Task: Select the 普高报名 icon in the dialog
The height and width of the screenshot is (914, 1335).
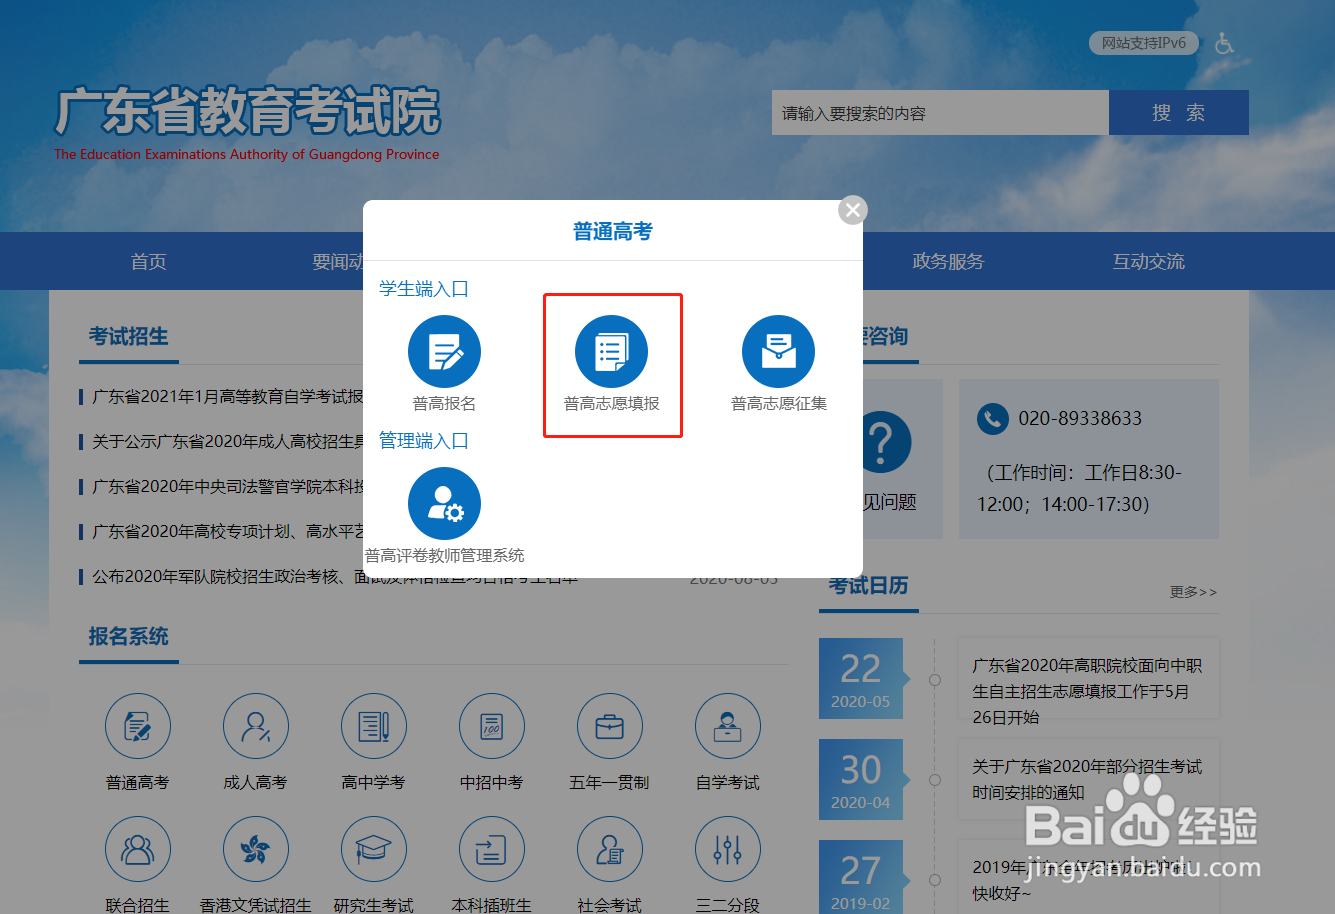Action: pyautogui.click(x=444, y=351)
